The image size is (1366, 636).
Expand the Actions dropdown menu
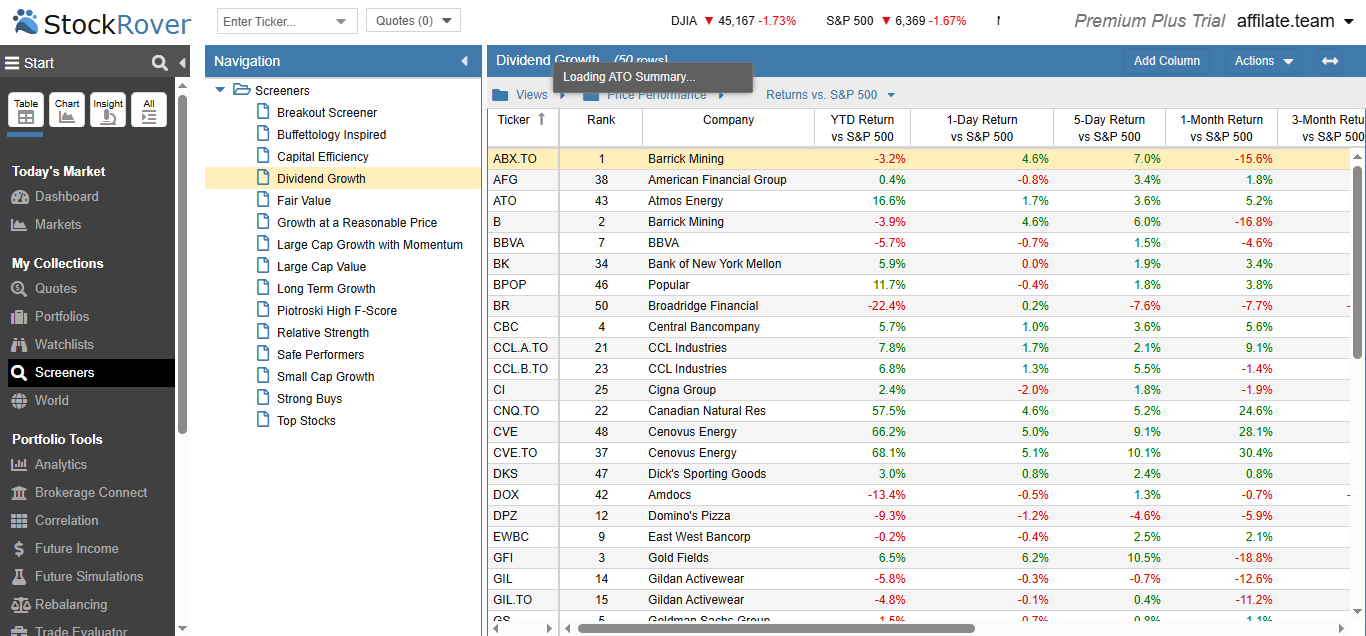1264,61
